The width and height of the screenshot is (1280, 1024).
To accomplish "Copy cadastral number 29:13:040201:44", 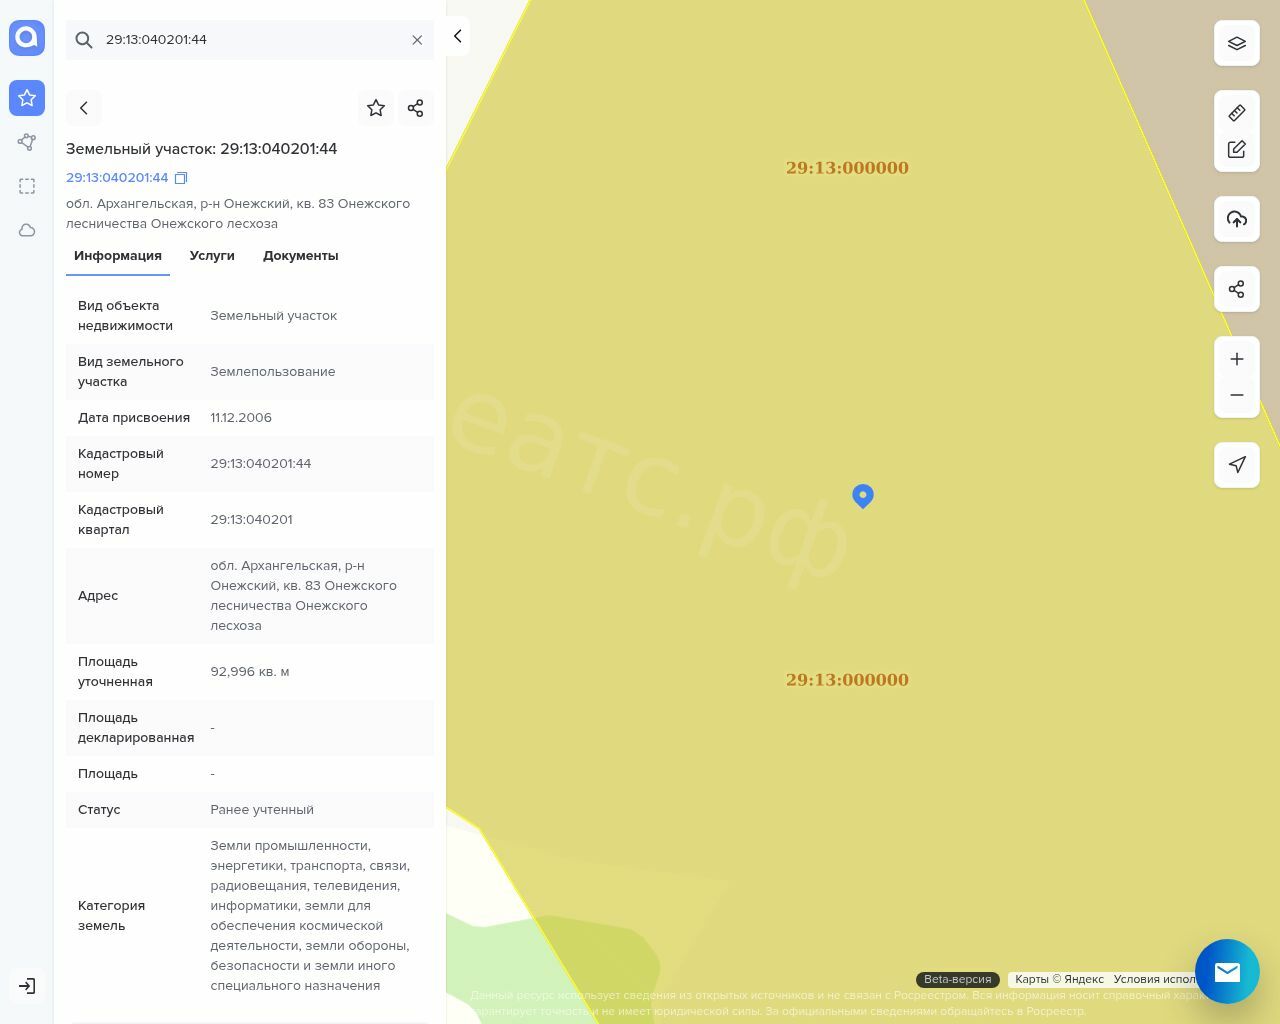I will pyautogui.click(x=181, y=178).
